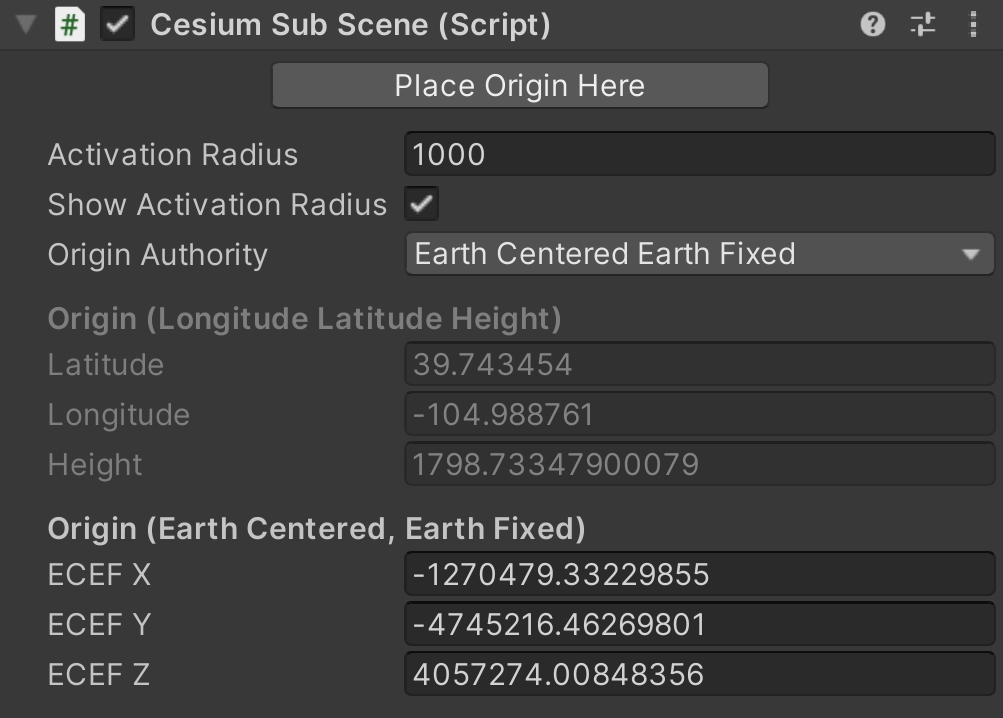Open the component three-dot options menu
This screenshot has height=718, width=1003.
pos(973,25)
